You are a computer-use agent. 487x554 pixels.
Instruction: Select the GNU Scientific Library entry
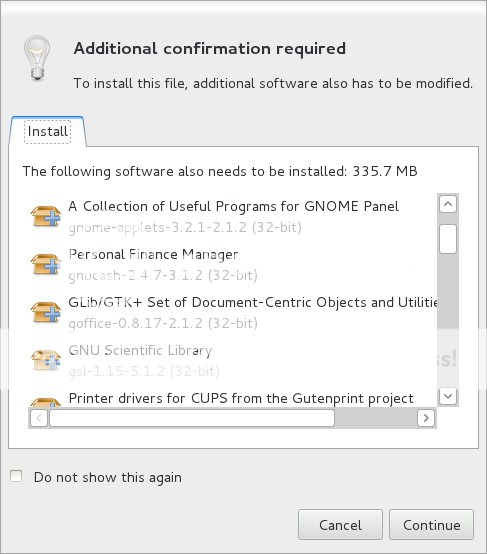tap(233, 360)
